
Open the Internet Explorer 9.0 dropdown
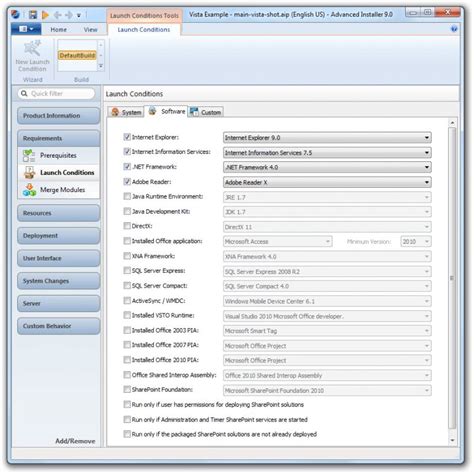tap(327, 138)
